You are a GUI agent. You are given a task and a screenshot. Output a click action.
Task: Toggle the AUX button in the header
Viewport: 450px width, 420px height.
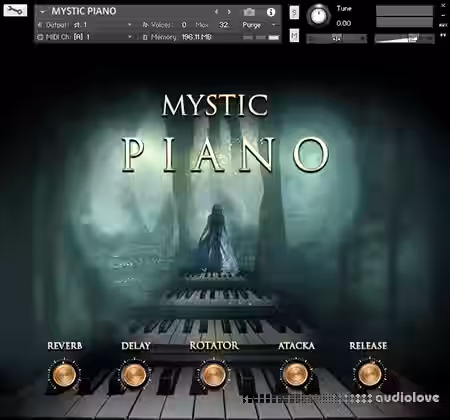point(443,25)
